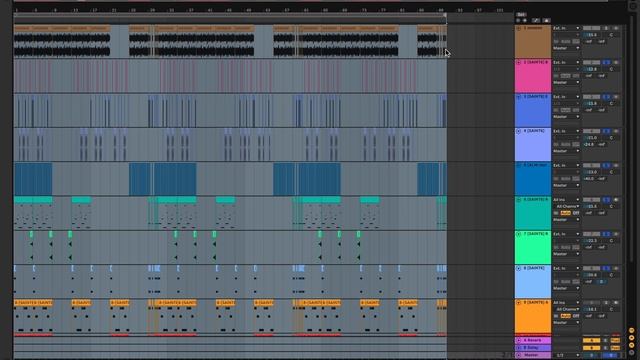Select track 5 dark blue header
Screen dimensions: 640x360
533,179
